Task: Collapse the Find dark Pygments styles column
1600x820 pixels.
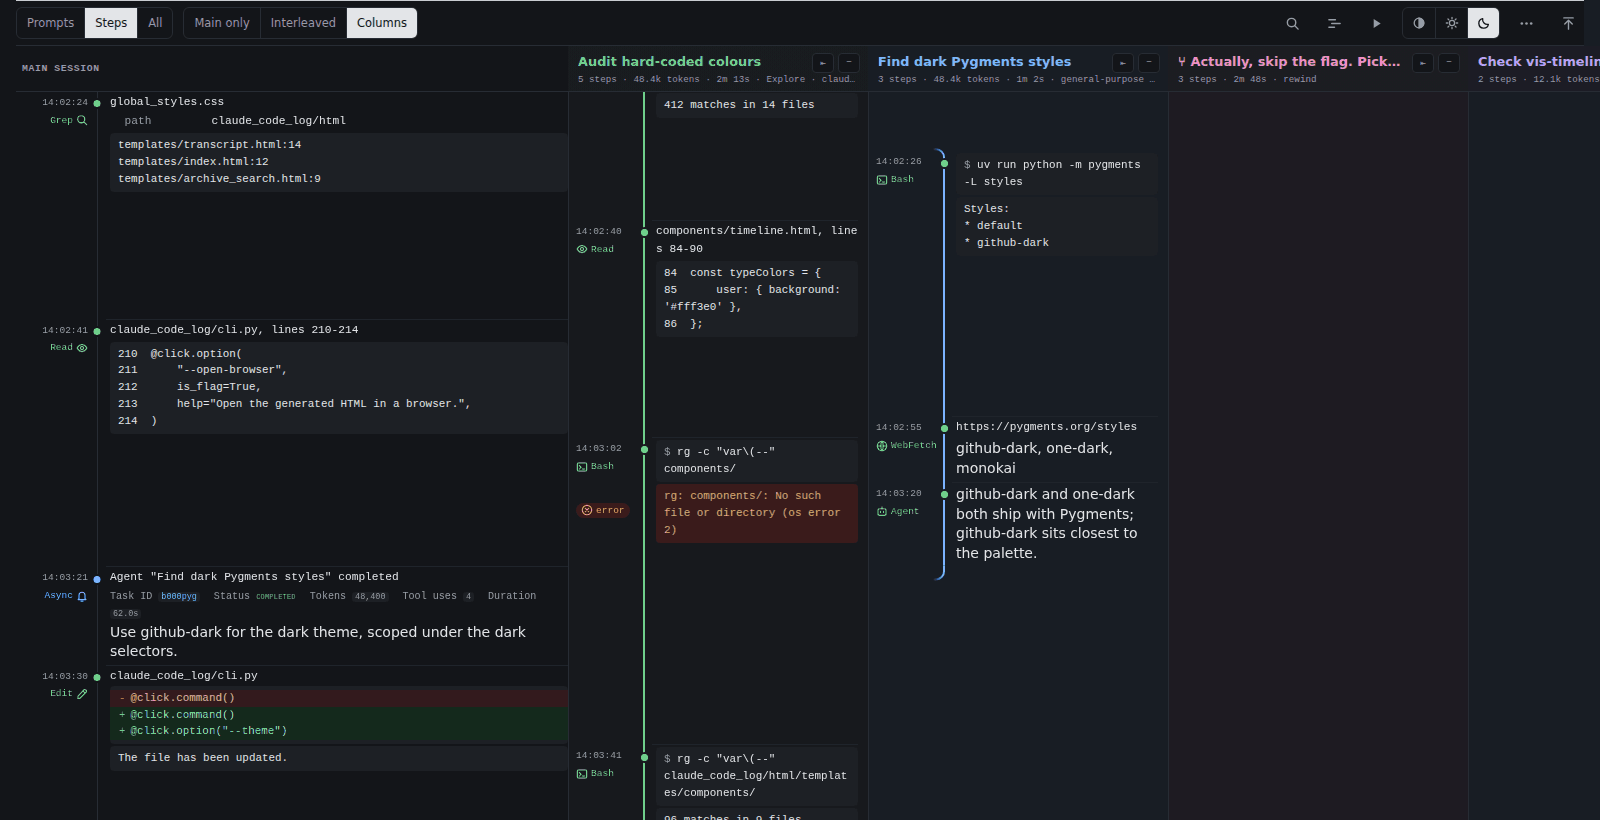Action: click(1149, 62)
